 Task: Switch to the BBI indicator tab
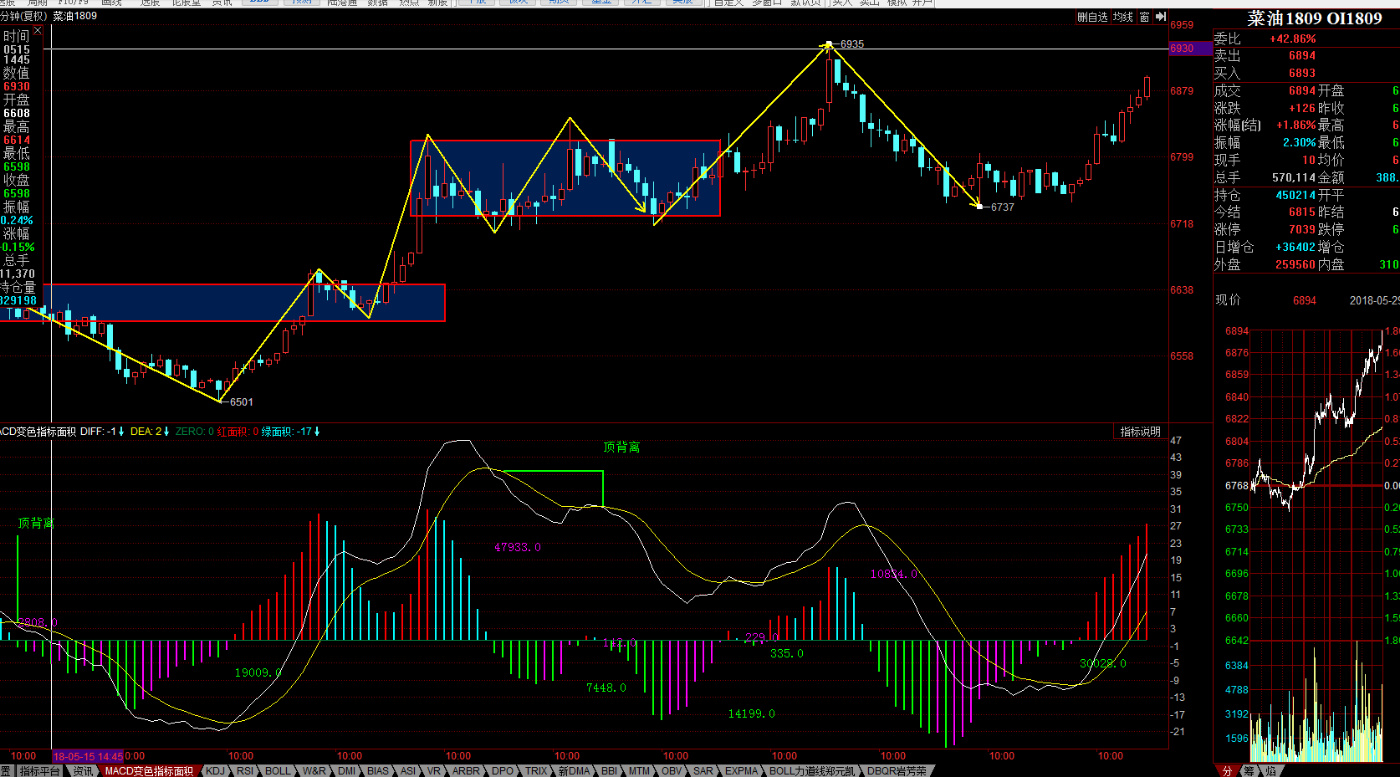(609, 771)
